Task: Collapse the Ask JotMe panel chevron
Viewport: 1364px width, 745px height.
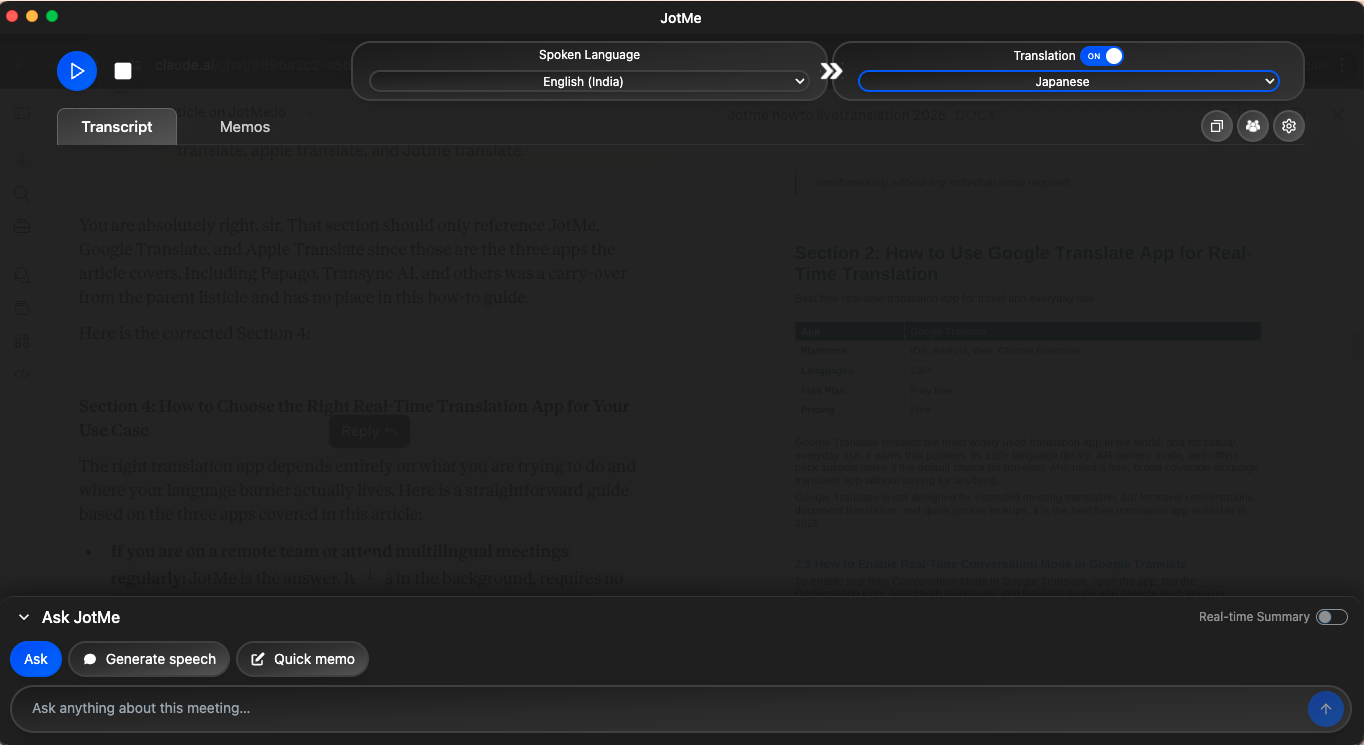Action: point(24,618)
